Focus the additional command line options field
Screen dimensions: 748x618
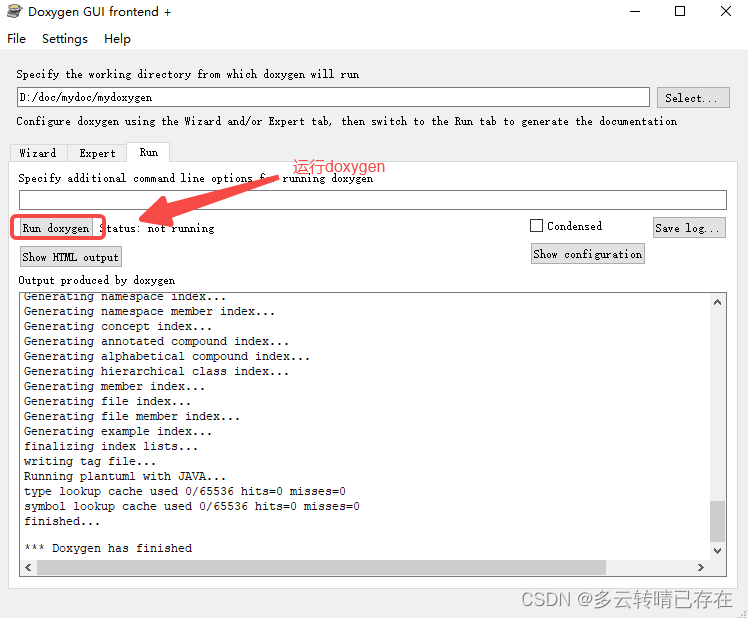click(373, 200)
